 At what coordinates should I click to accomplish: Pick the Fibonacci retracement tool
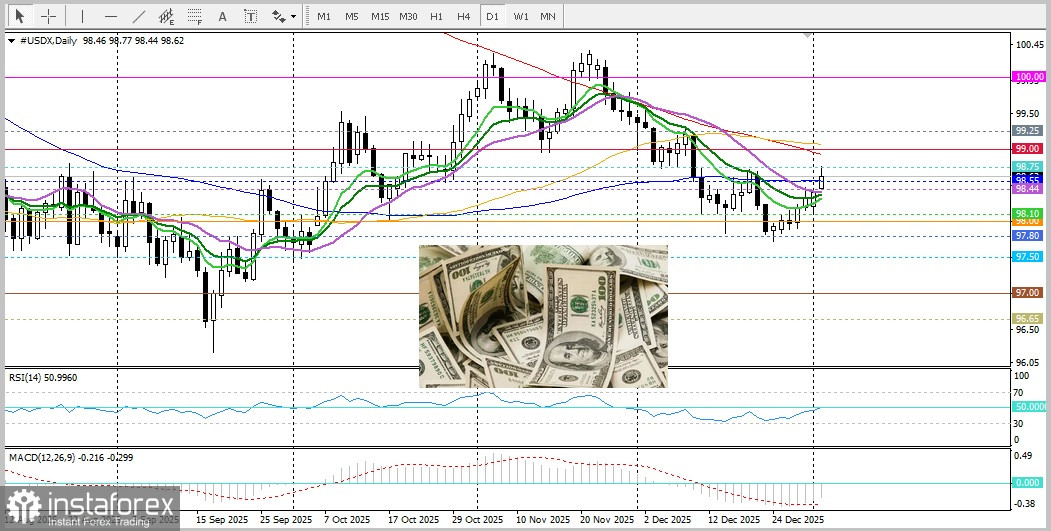[x=194, y=16]
